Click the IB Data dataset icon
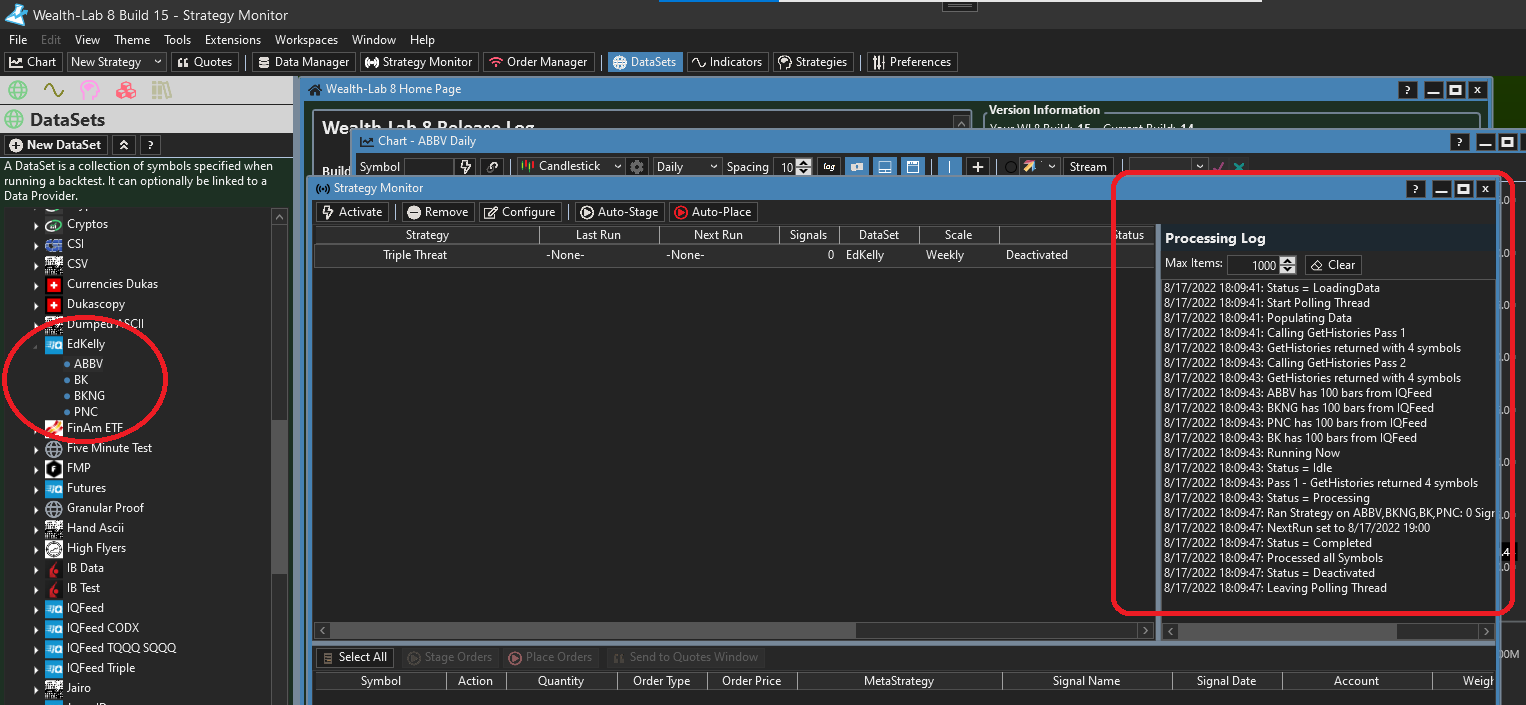This screenshot has width=1526, height=705. (x=54, y=568)
